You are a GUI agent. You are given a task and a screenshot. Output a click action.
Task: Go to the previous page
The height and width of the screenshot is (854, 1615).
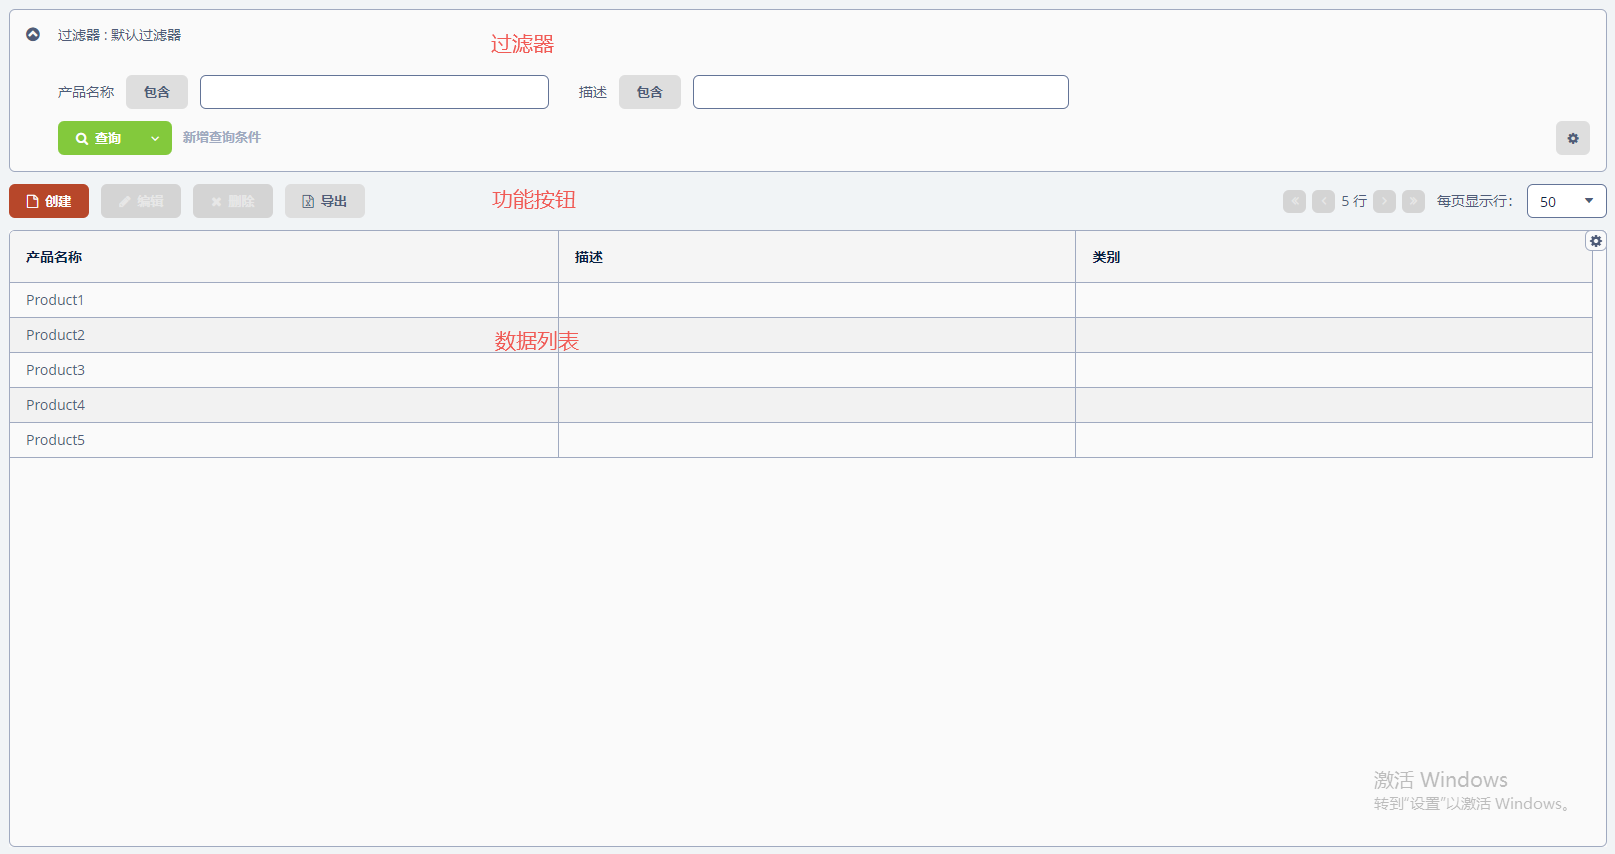(1323, 201)
